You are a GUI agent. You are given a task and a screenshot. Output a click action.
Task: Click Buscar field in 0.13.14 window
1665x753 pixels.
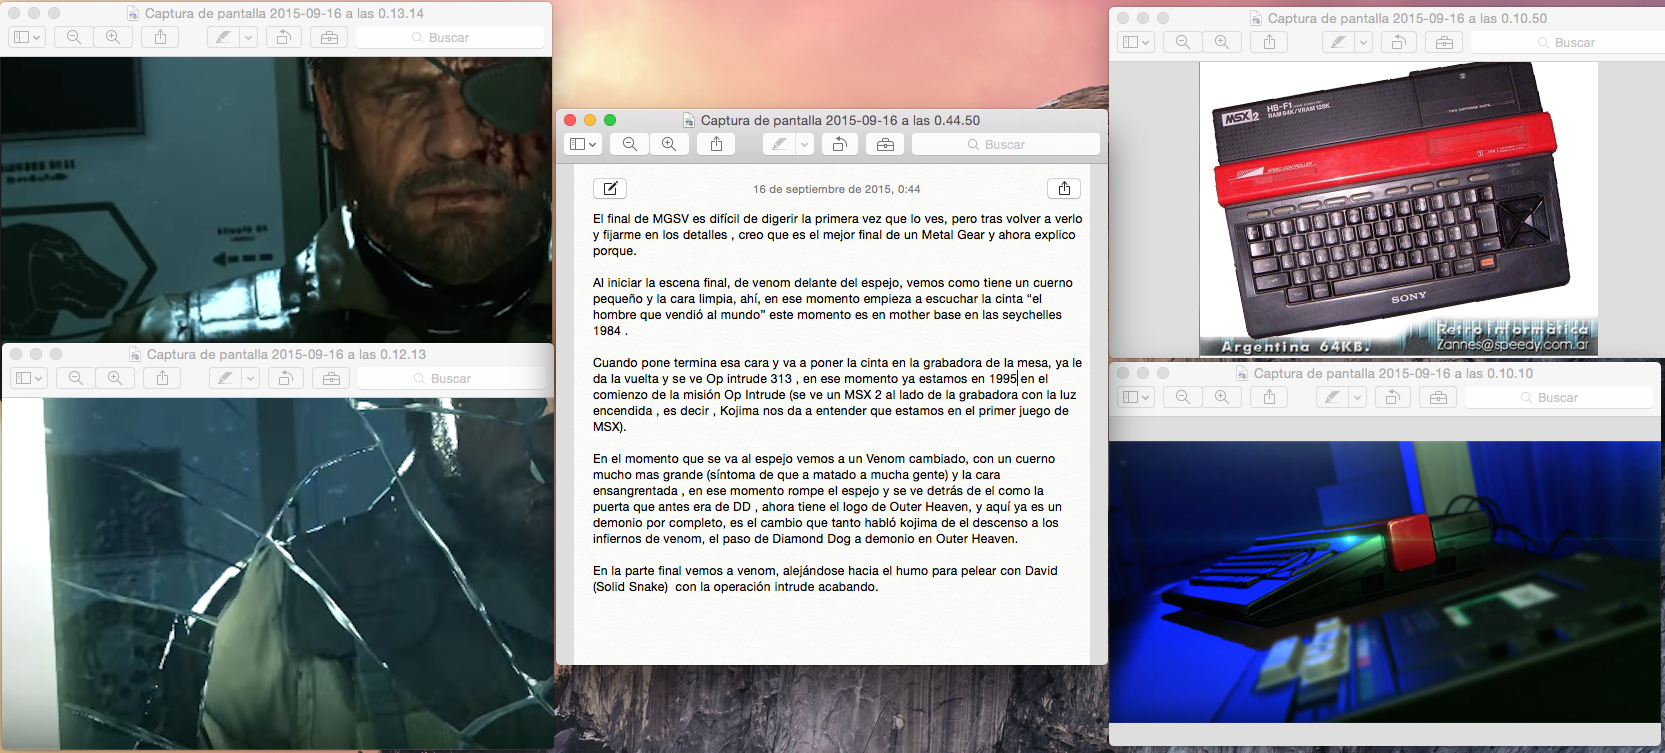click(x=450, y=37)
